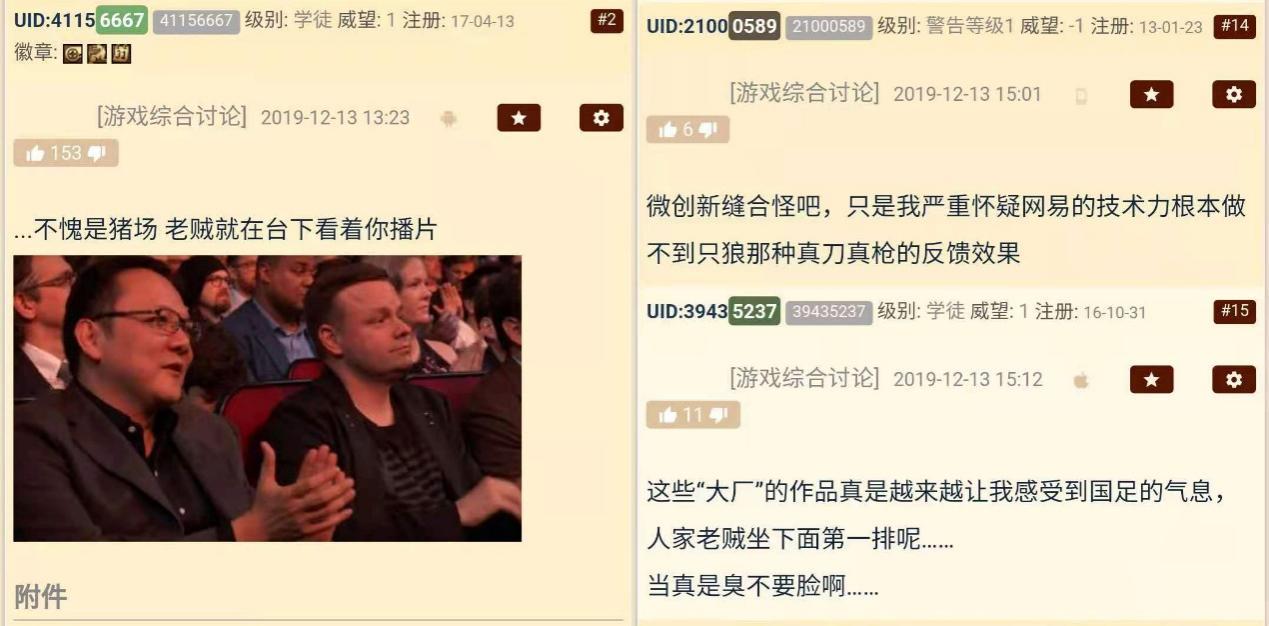Screen dimensions: 1269x626
Task: Click the 附件 attachments heading
Action: pyautogui.click(x=41, y=597)
